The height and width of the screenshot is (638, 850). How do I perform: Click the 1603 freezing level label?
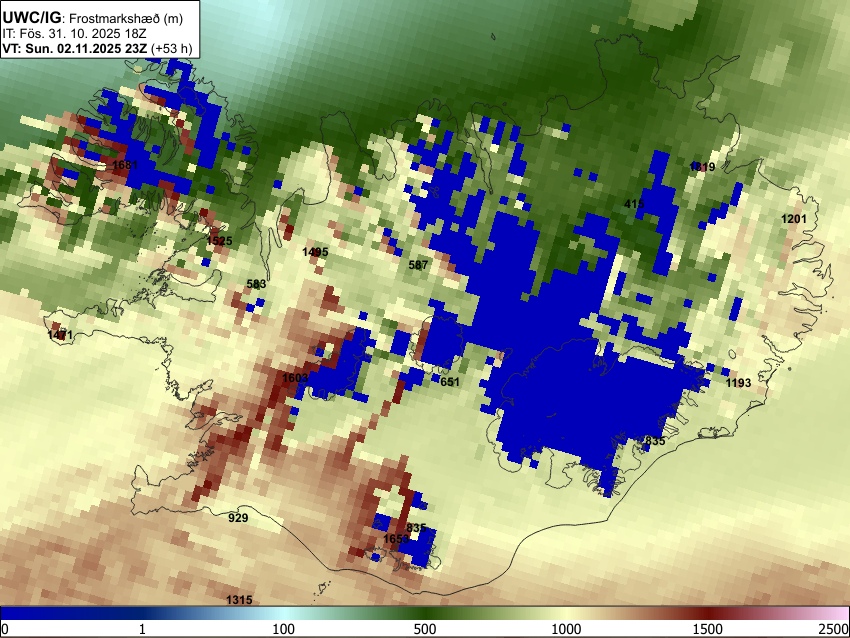coord(295,378)
